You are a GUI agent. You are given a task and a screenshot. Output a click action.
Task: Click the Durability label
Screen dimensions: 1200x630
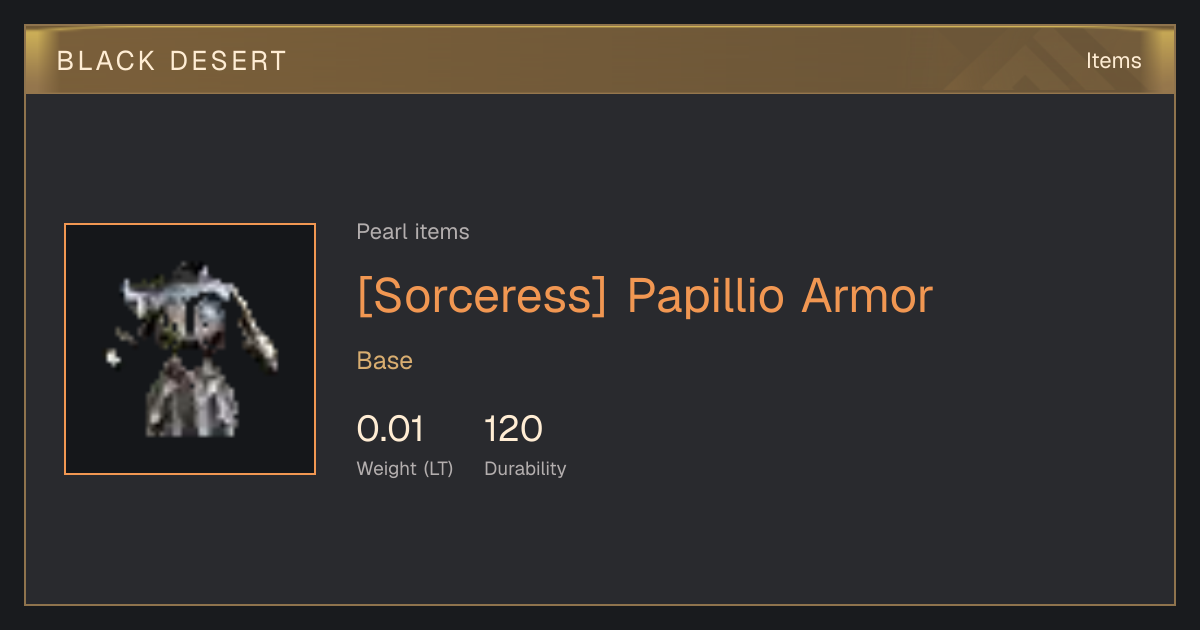click(525, 468)
